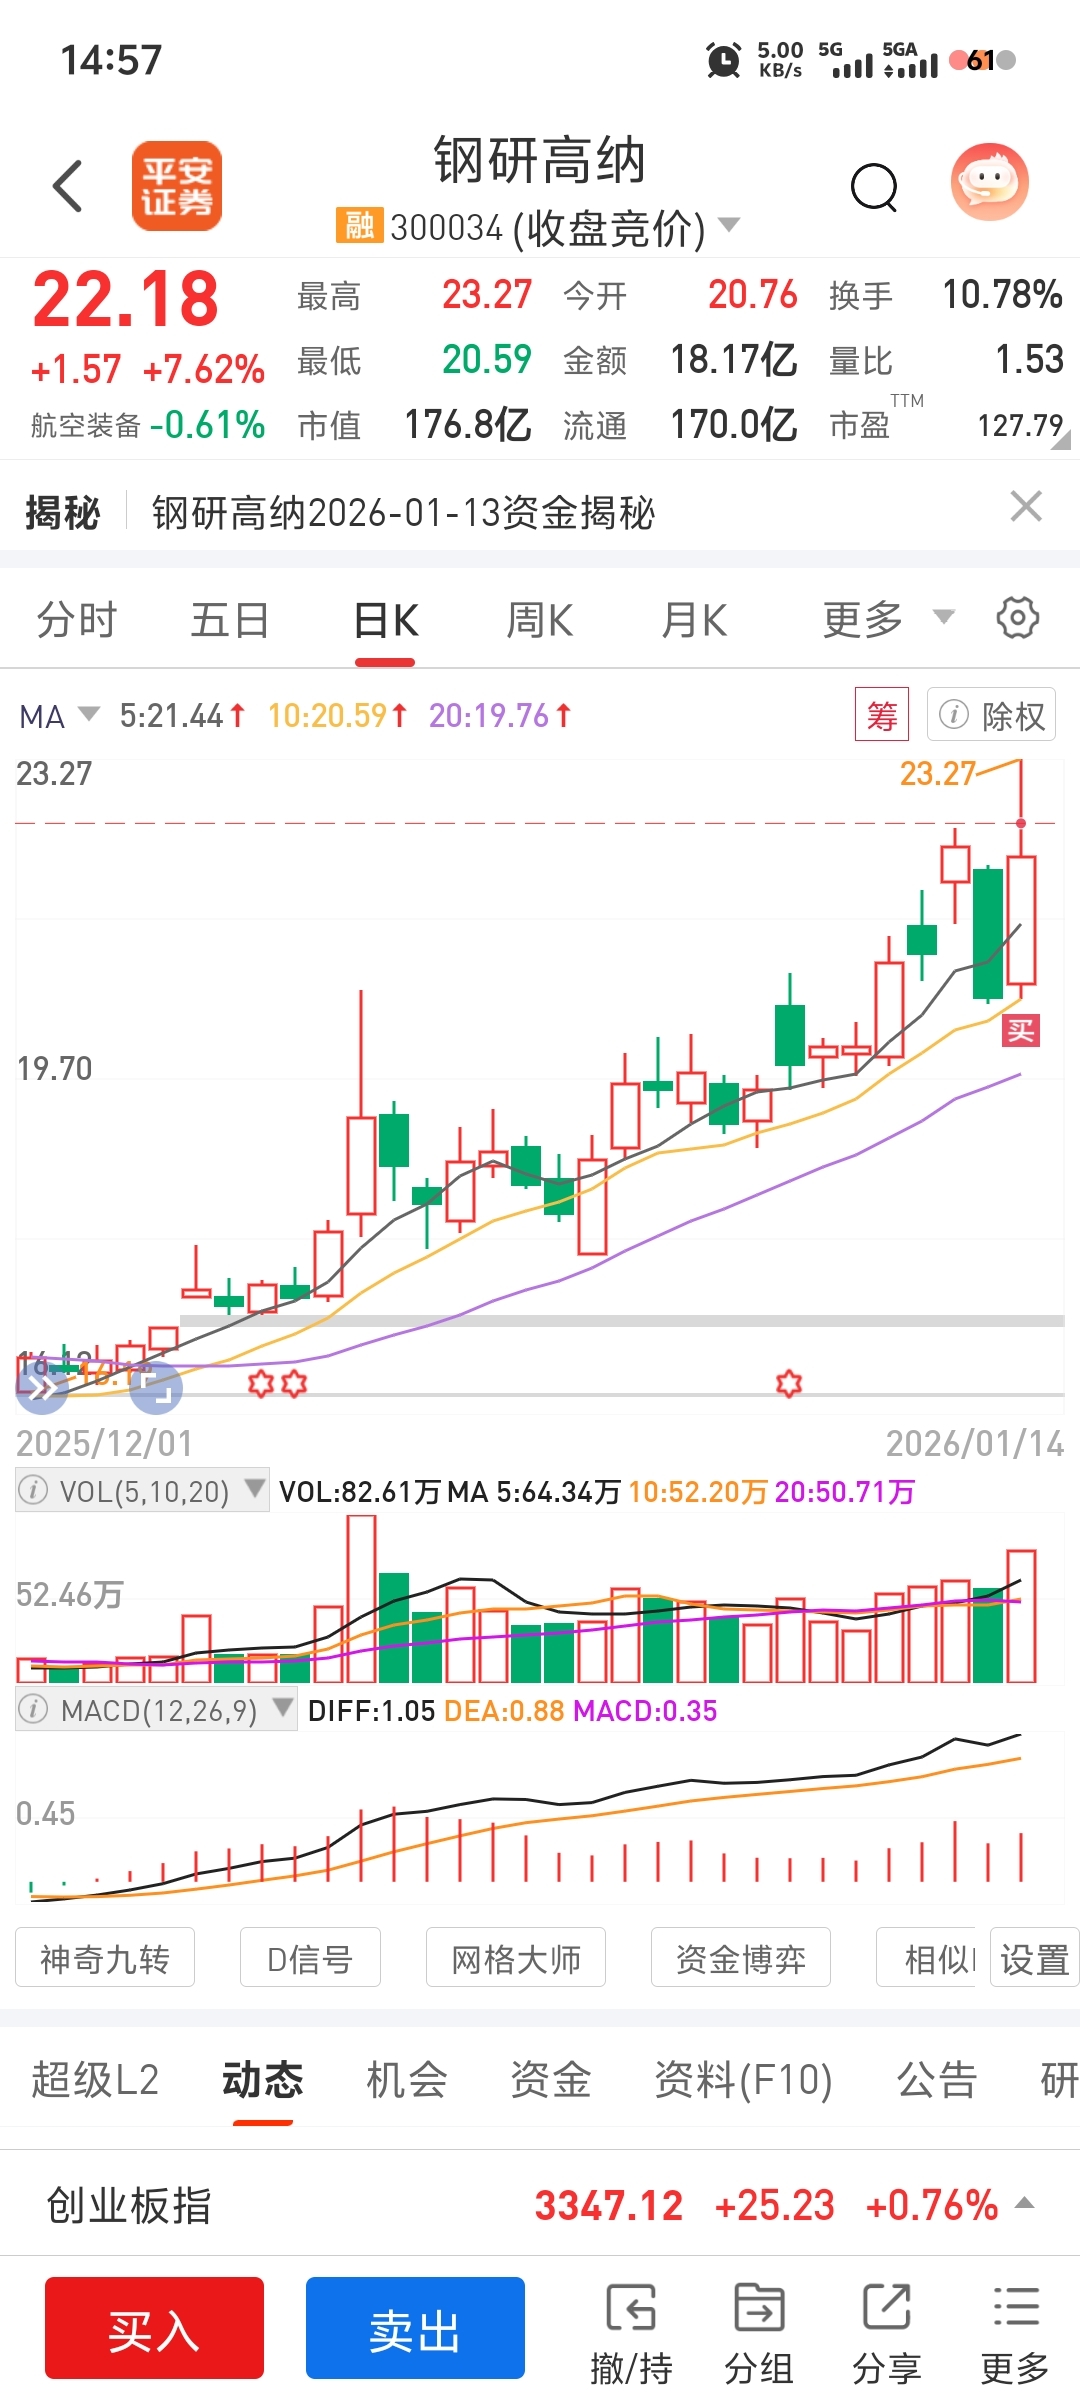Screen dimensions: 1080x2400
Task: Tap the current price 22.18
Action: coord(126,300)
